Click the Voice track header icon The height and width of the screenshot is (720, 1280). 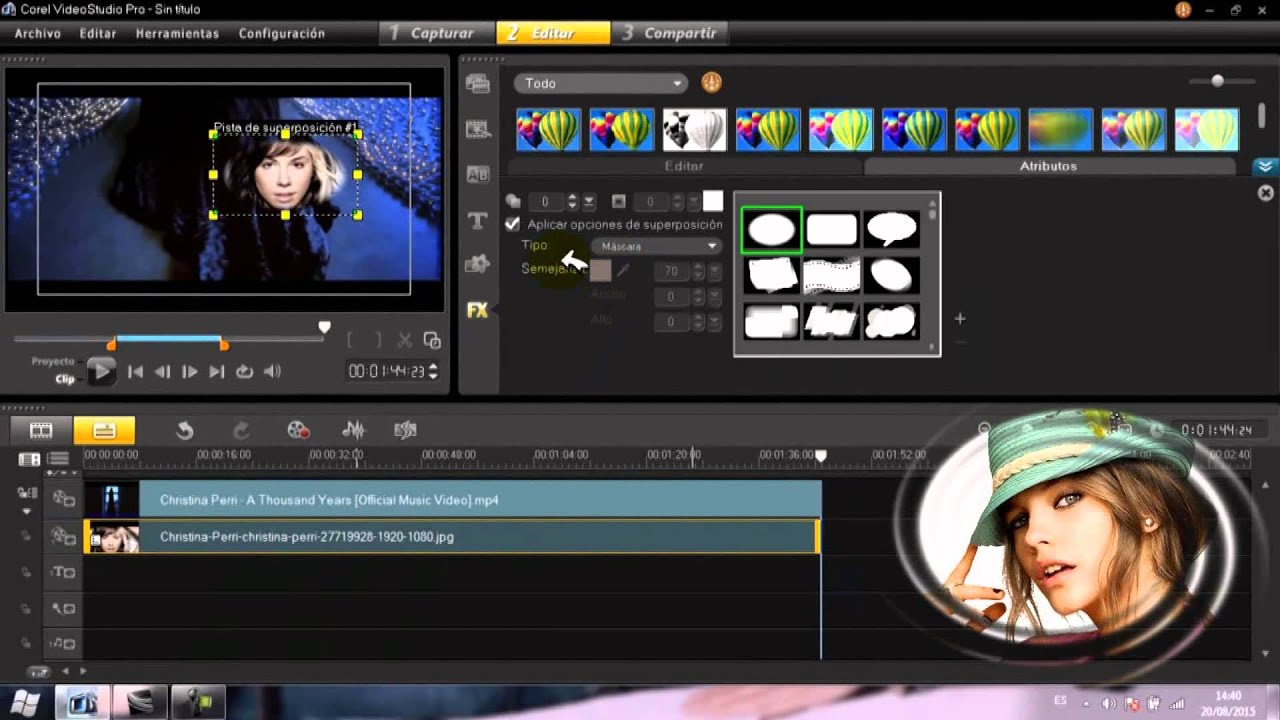point(64,608)
